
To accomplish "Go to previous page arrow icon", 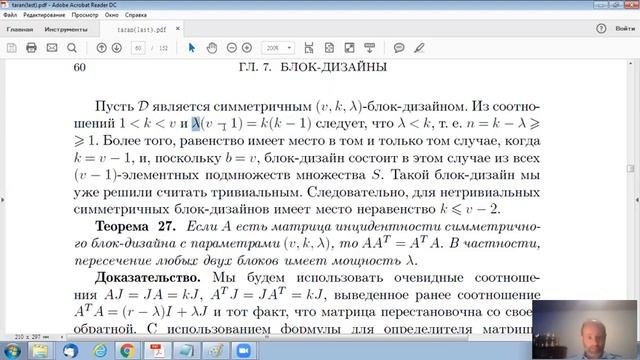I will pos(101,48).
